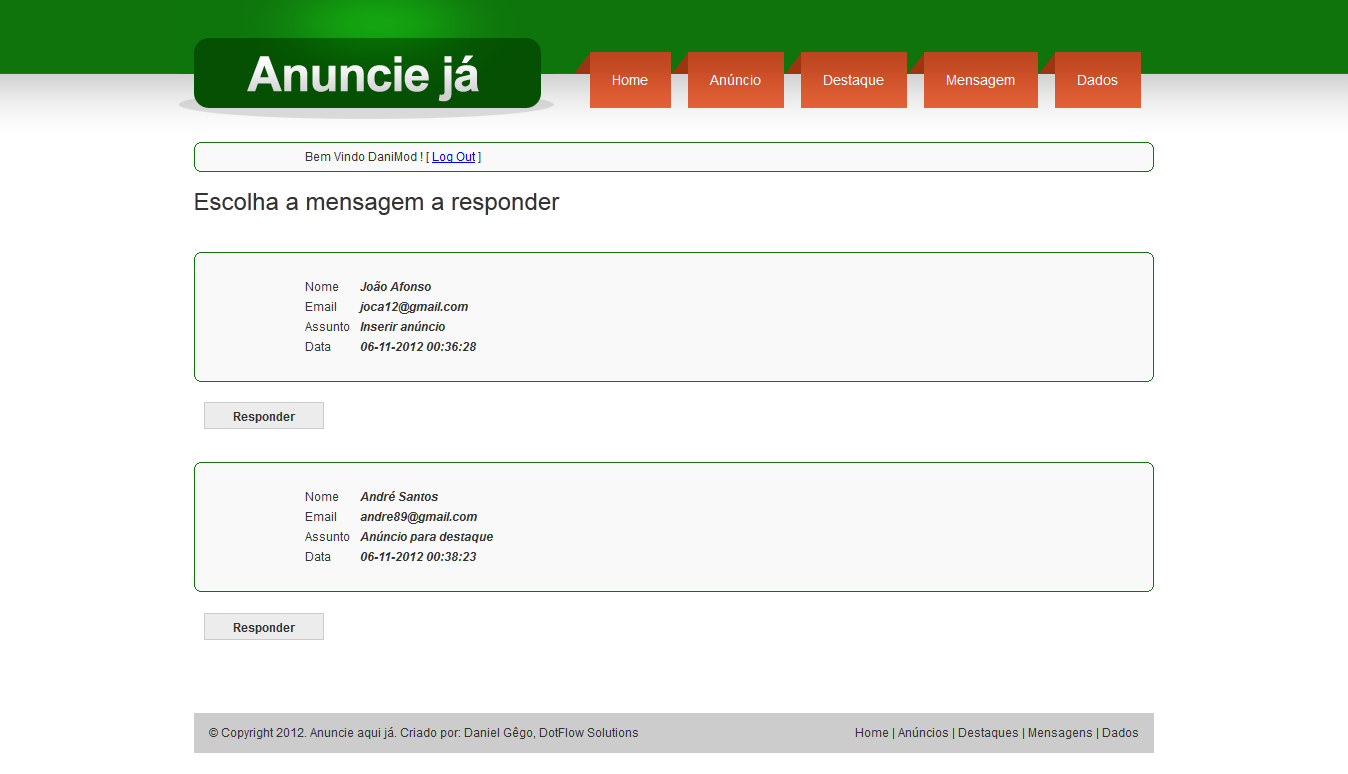Click subject text Inserir anúncio

point(403,327)
